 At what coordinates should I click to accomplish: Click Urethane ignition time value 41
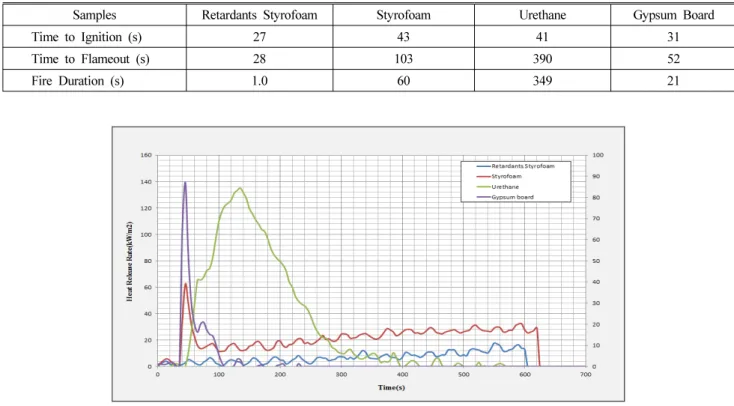542,37
